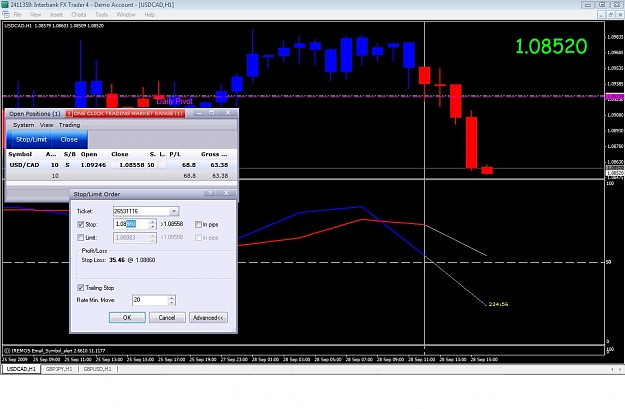Click the Interbank FX Trader app icon in title bar

(x=5, y=4)
